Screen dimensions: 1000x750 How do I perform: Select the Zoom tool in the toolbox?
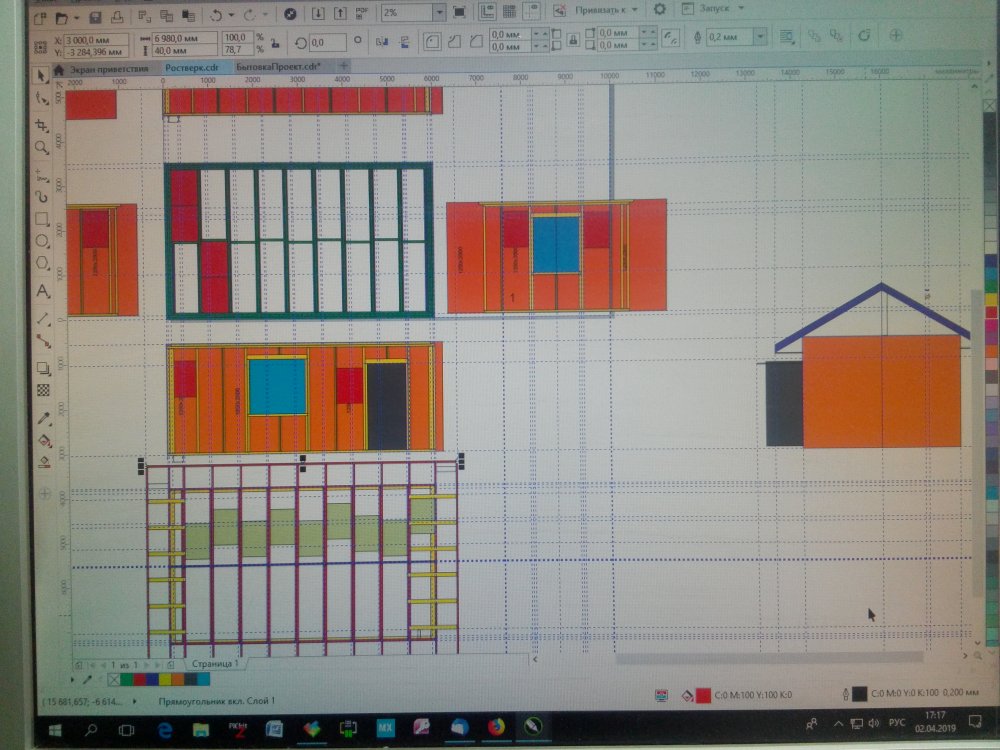[x=43, y=148]
